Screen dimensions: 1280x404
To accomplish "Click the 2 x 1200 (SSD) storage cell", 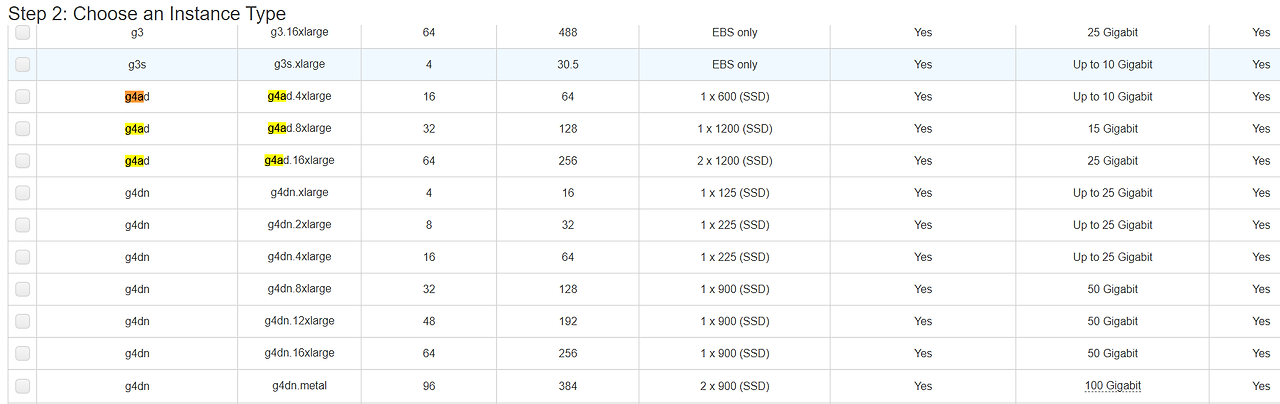I will pos(734,160).
